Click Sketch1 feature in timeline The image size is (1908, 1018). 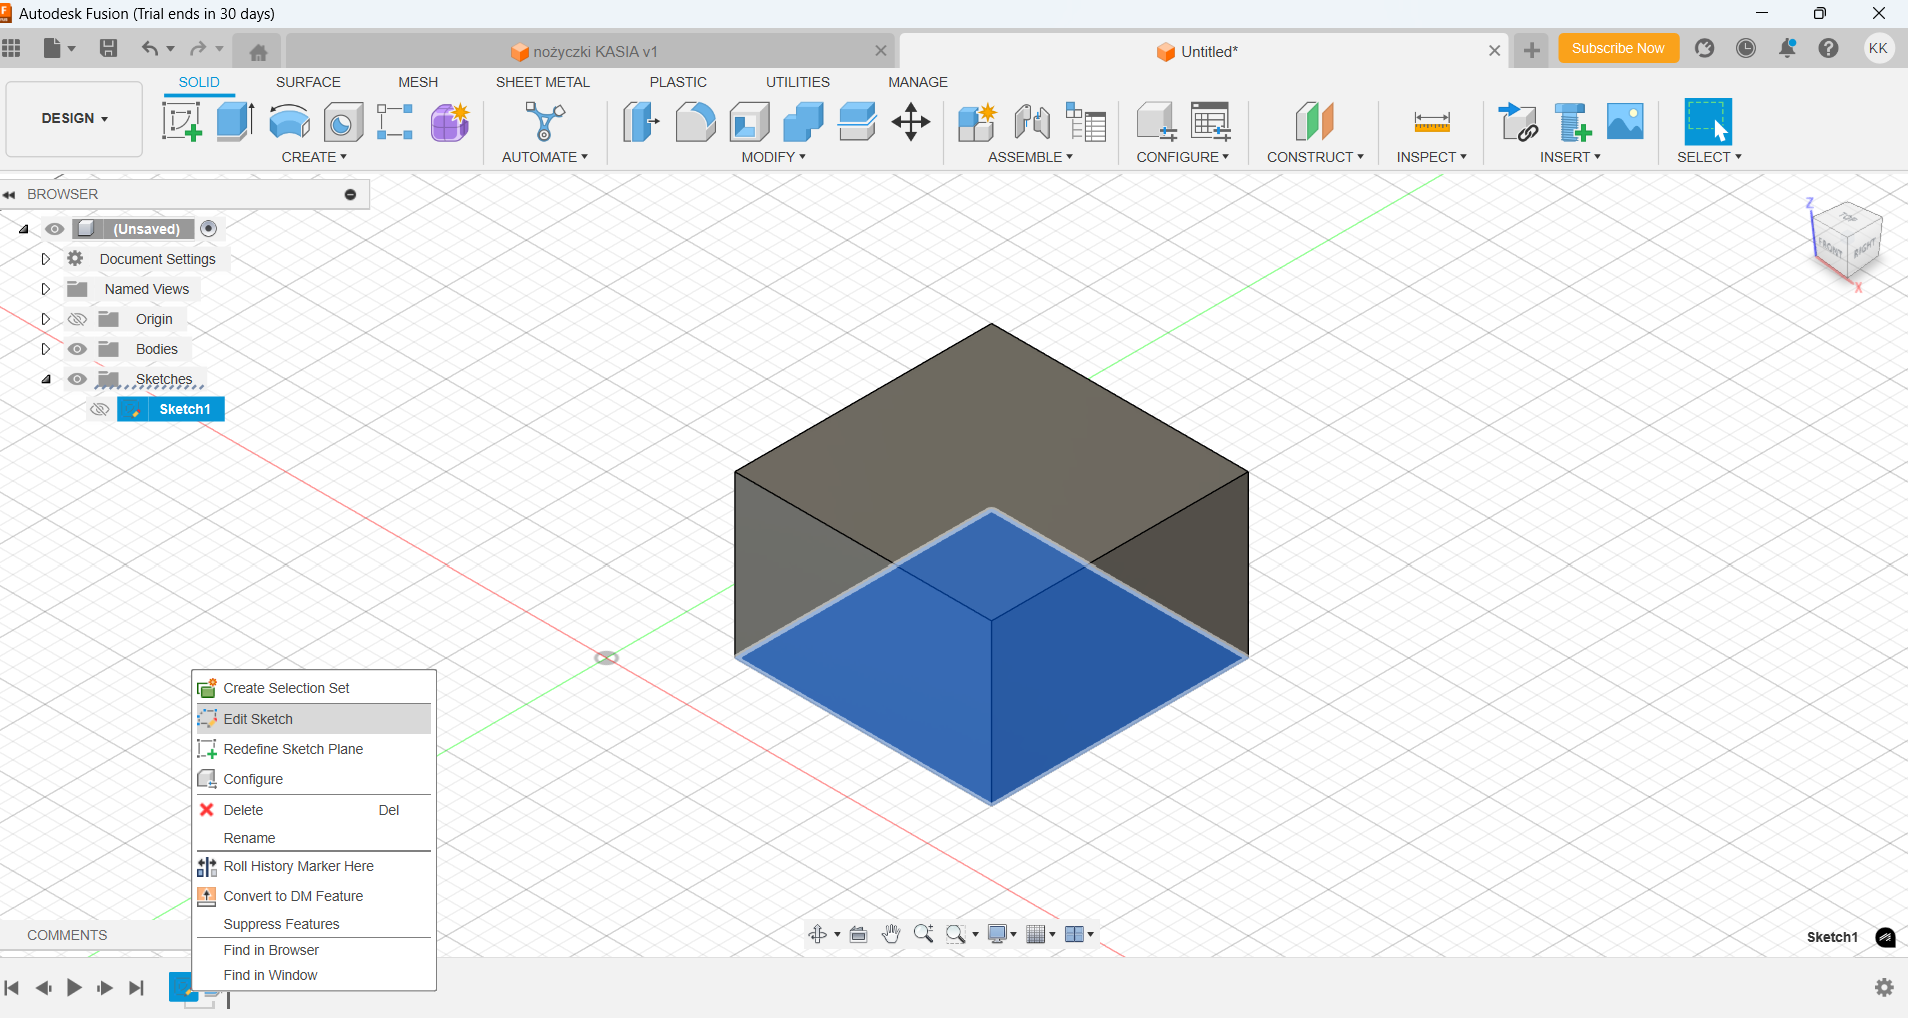click(x=183, y=988)
